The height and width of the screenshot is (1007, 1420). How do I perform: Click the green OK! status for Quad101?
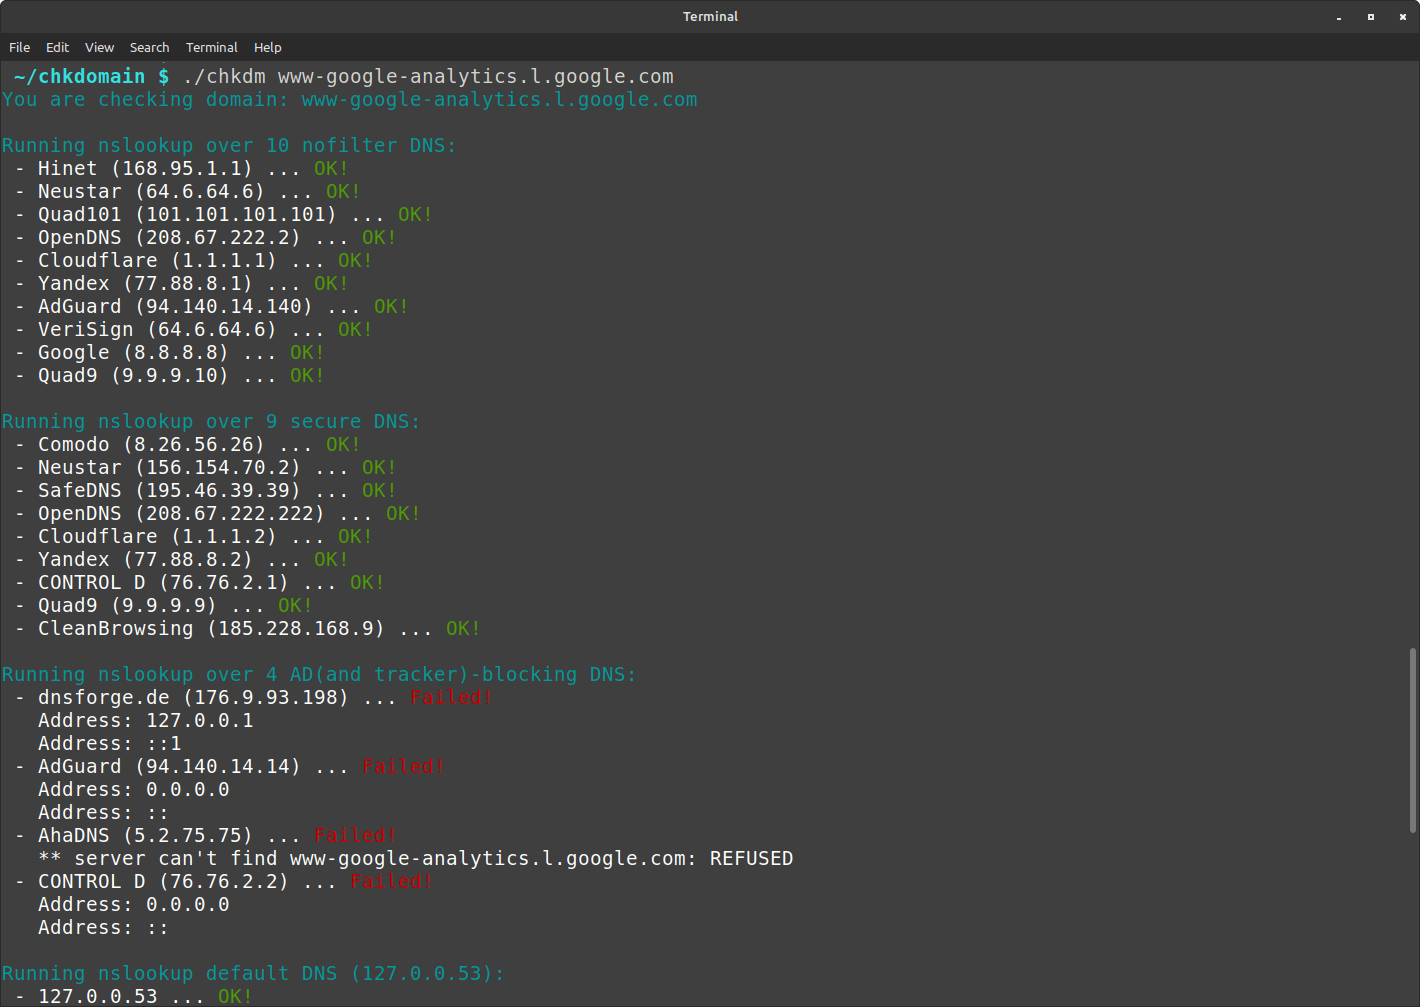[x=415, y=214]
